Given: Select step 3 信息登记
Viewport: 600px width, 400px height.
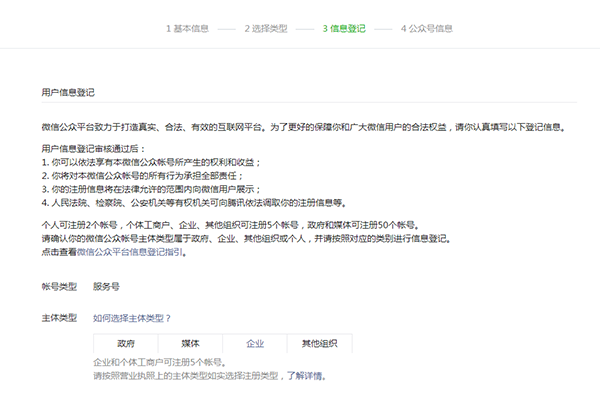Looking at the screenshot, I should (x=344, y=29).
